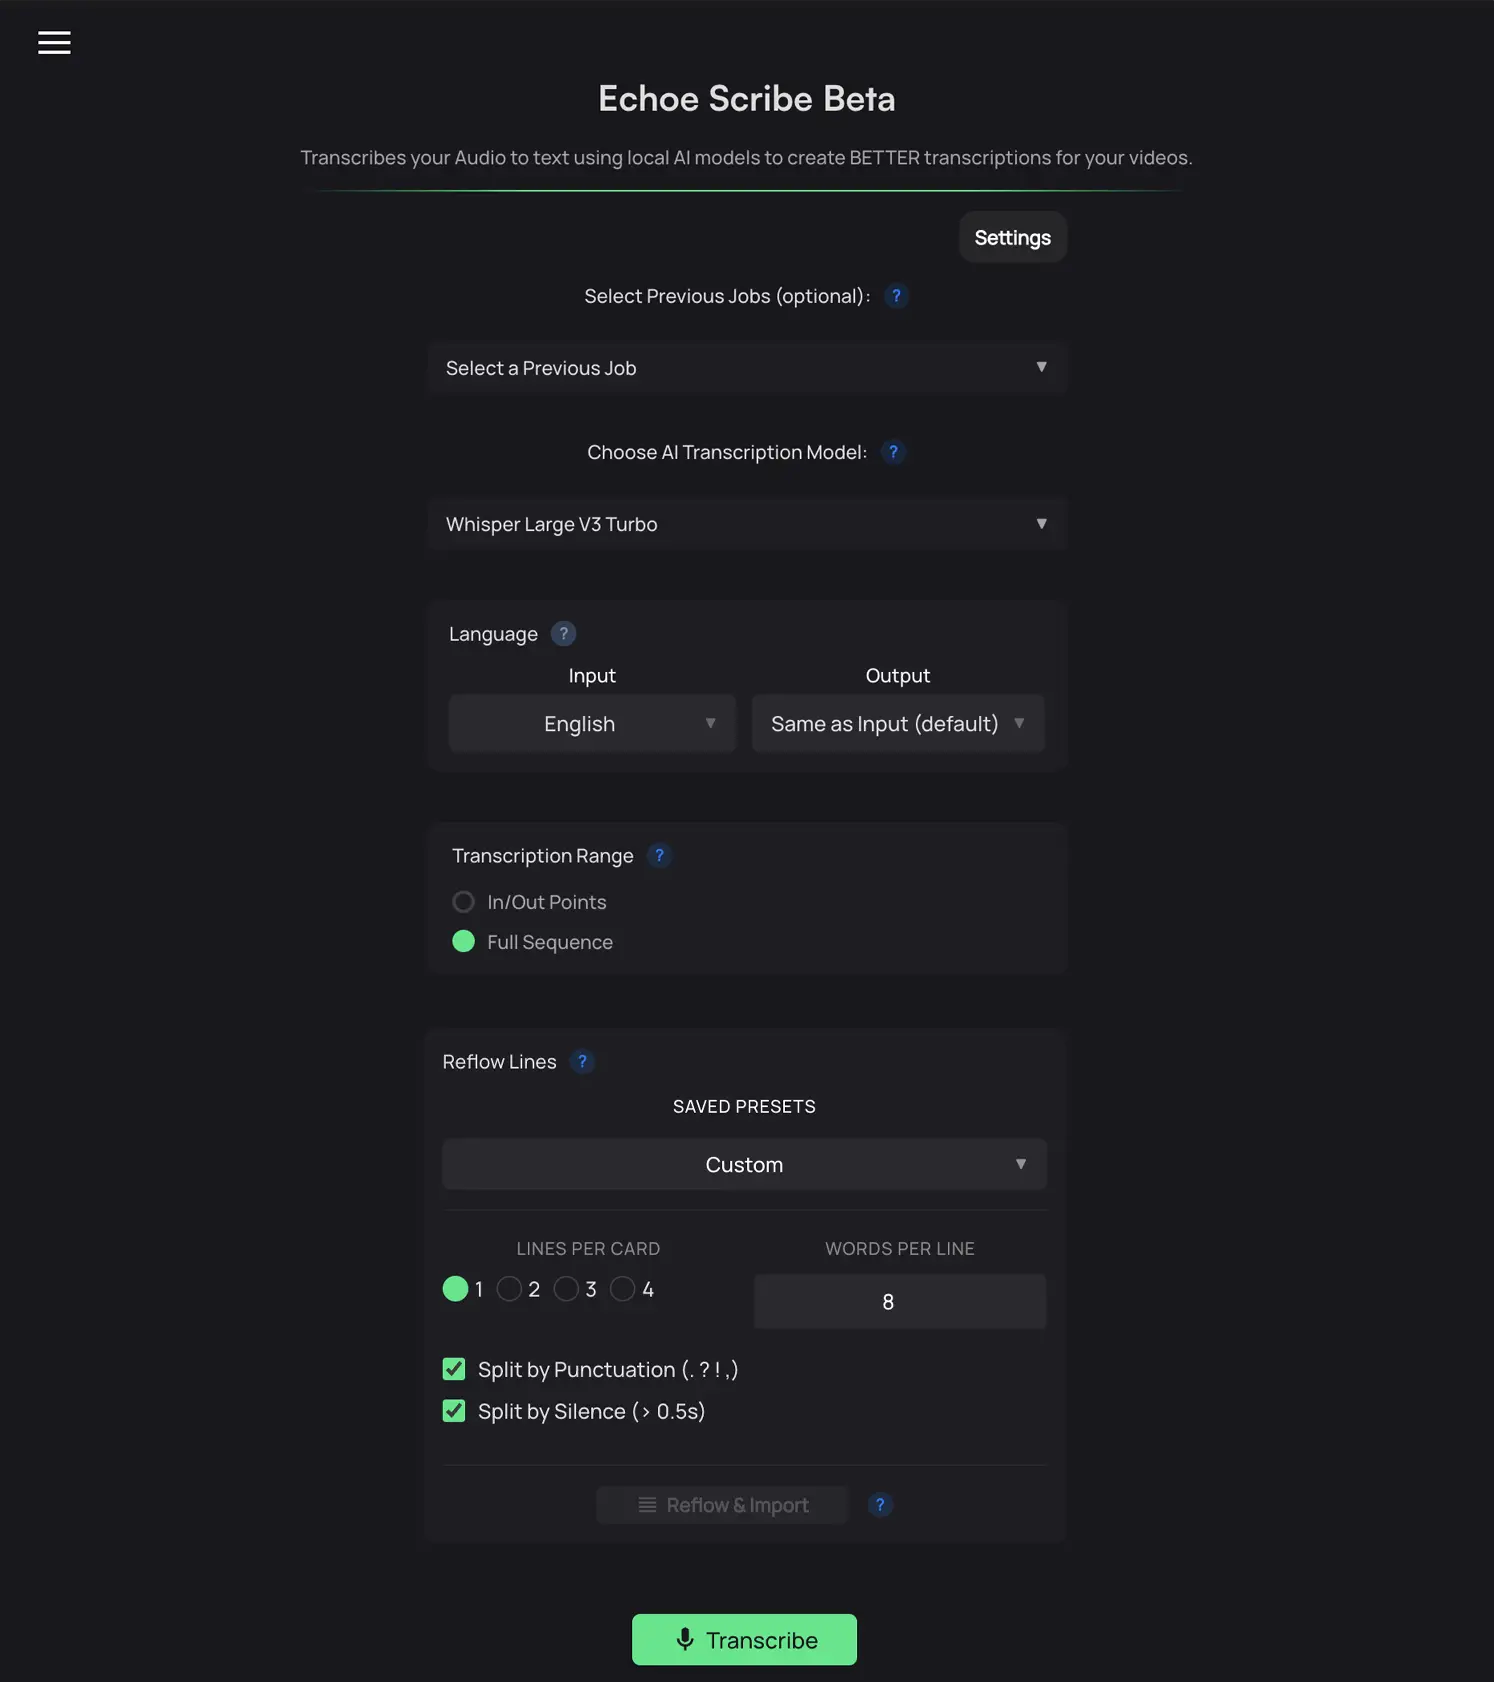This screenshot has height=1682, width=1494.
Task: Click the Words Per Line input field
Action: click(x=899, y=1302)
